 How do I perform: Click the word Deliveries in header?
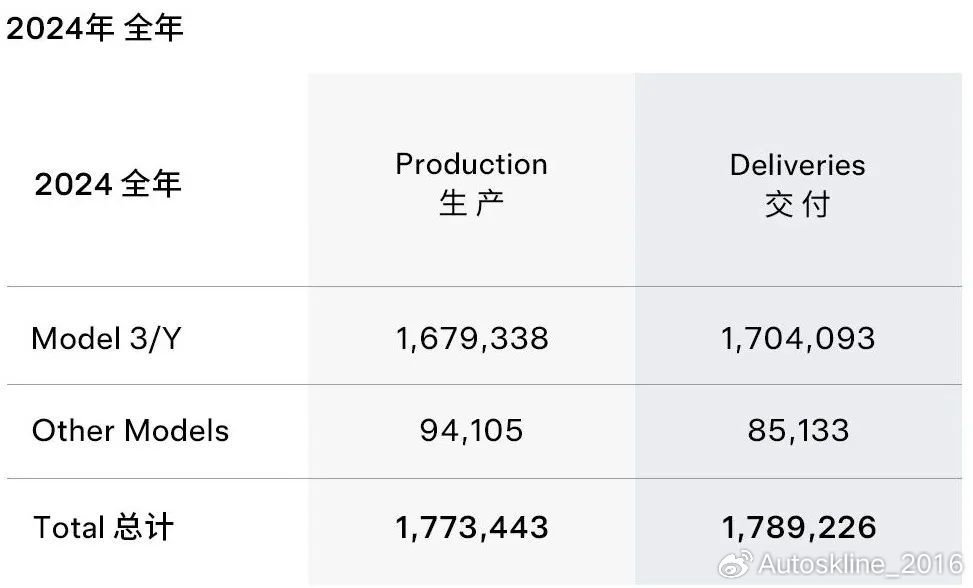click(x=797, y=165)
